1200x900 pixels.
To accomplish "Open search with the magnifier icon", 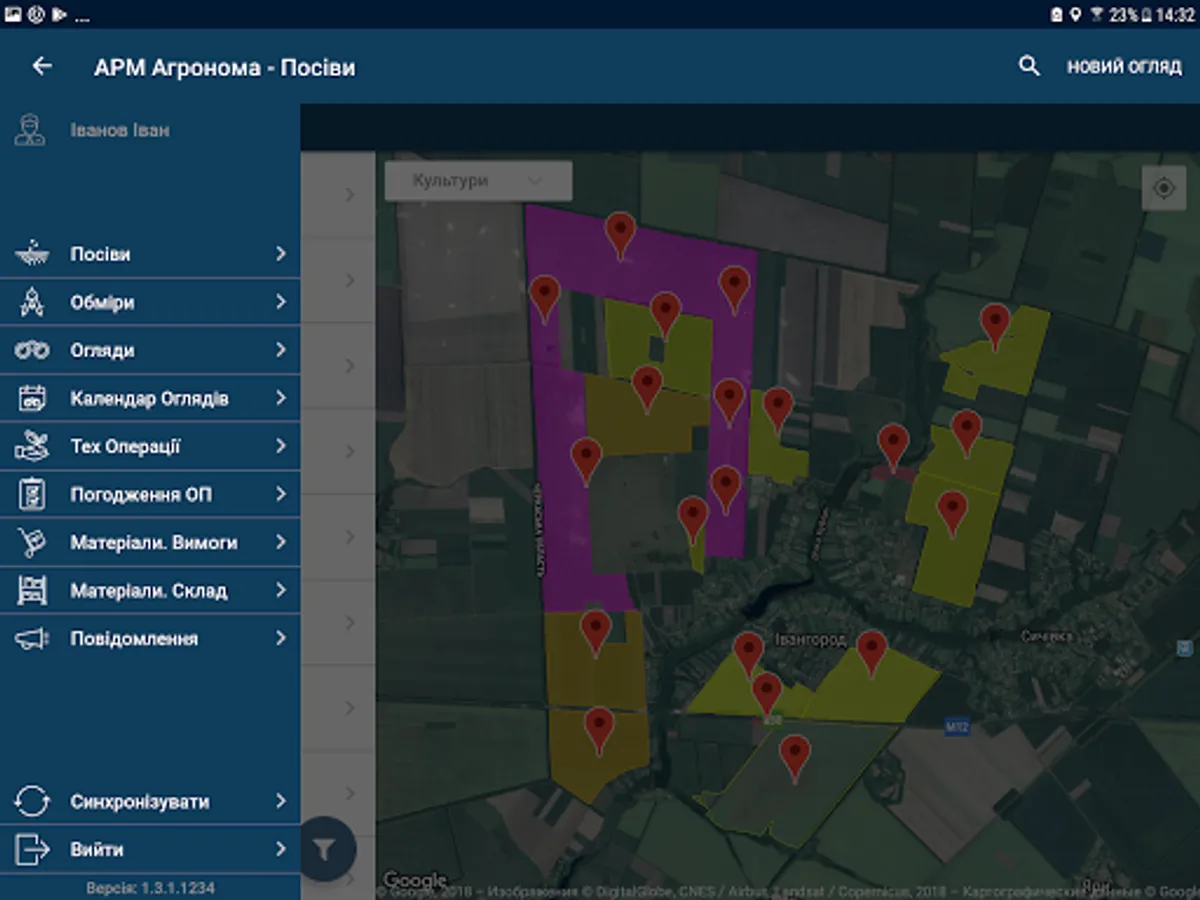I will click(x=1029, y=67).
